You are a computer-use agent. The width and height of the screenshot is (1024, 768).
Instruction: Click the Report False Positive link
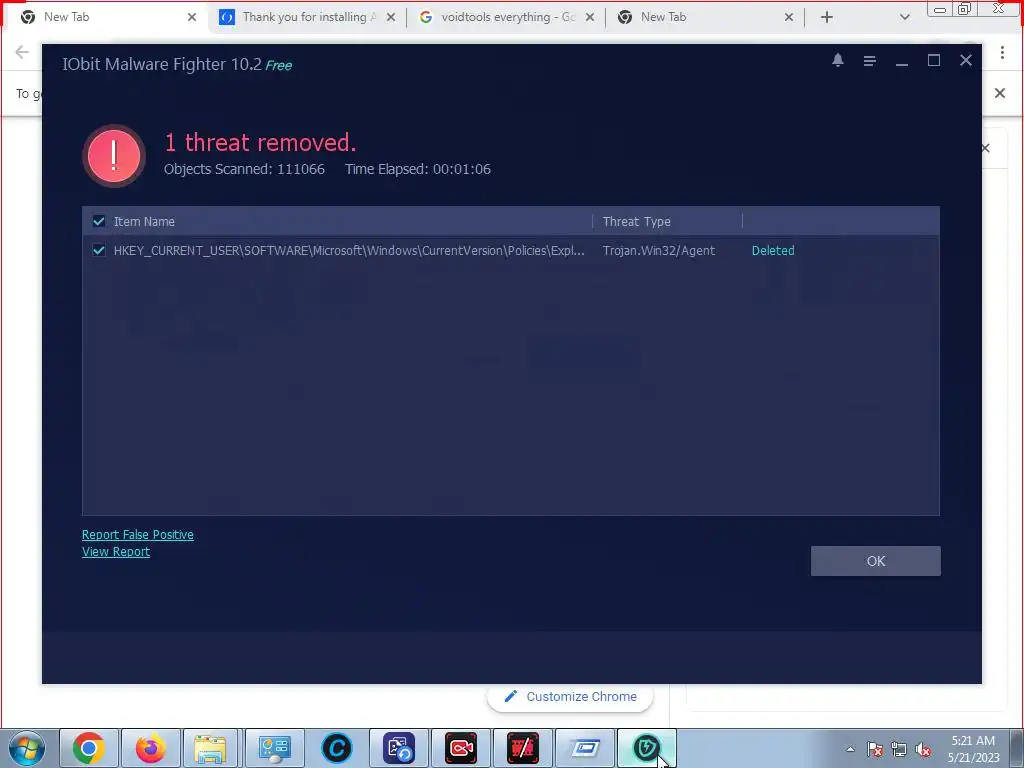coord(138,534)
